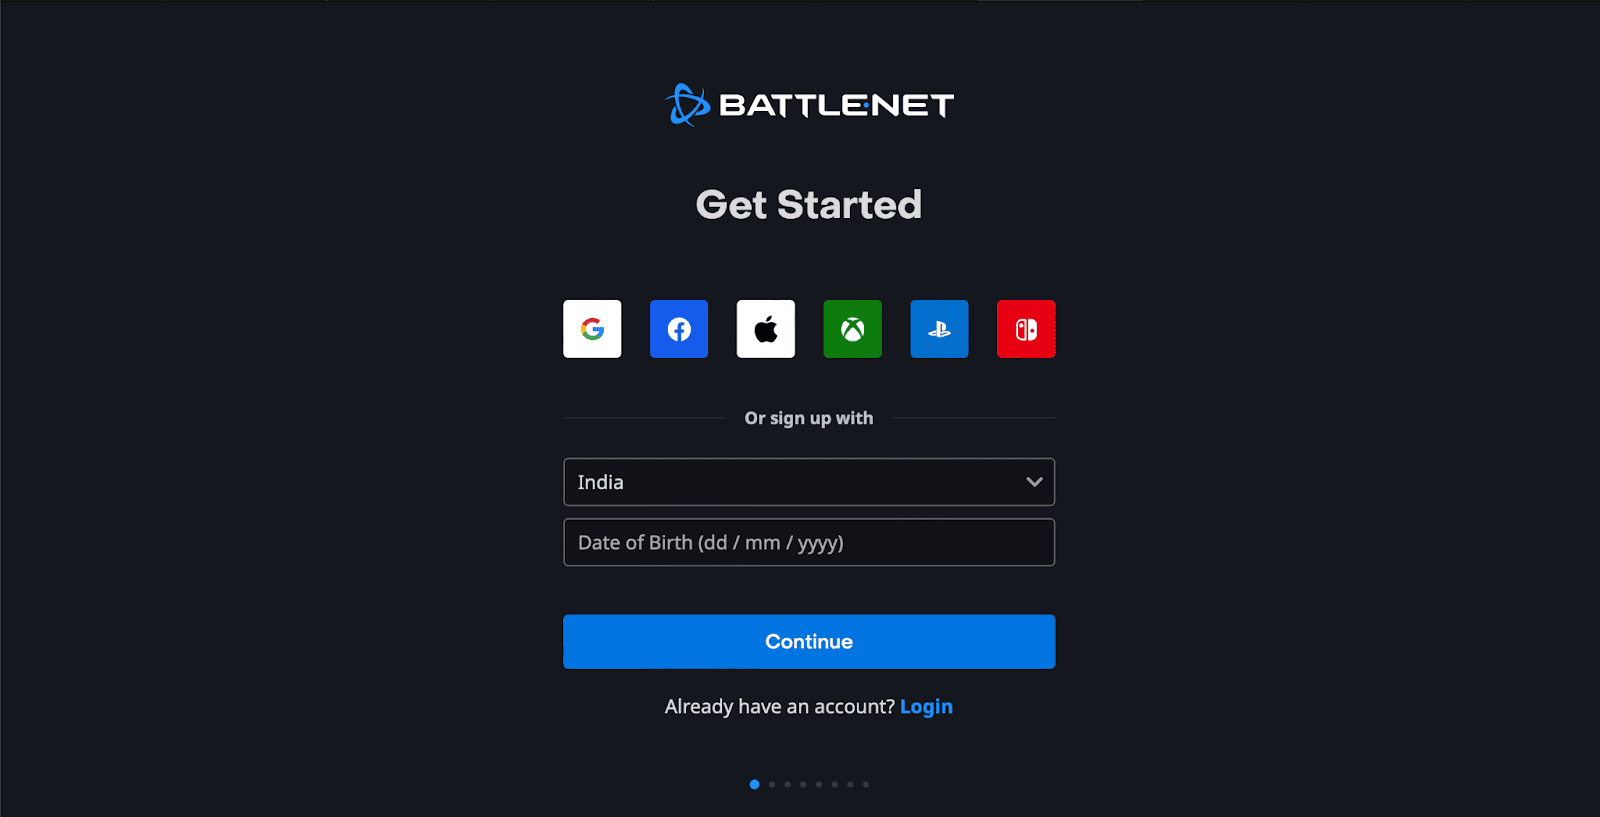
Task: Choose the Facebook sign-up icon
Action: tap(679, 329)
